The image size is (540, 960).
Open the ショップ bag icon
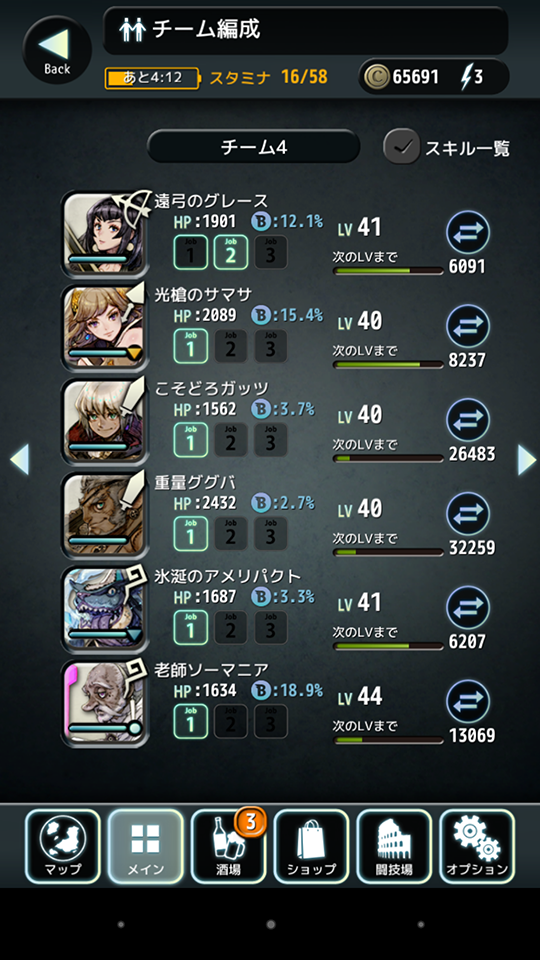pyautogui.click(x=311, y=846)
